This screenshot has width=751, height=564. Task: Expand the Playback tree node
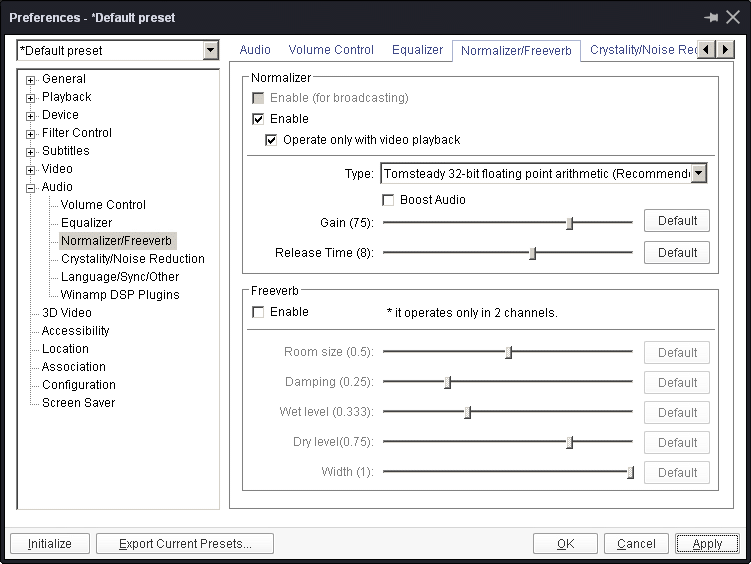coord(30,98)
